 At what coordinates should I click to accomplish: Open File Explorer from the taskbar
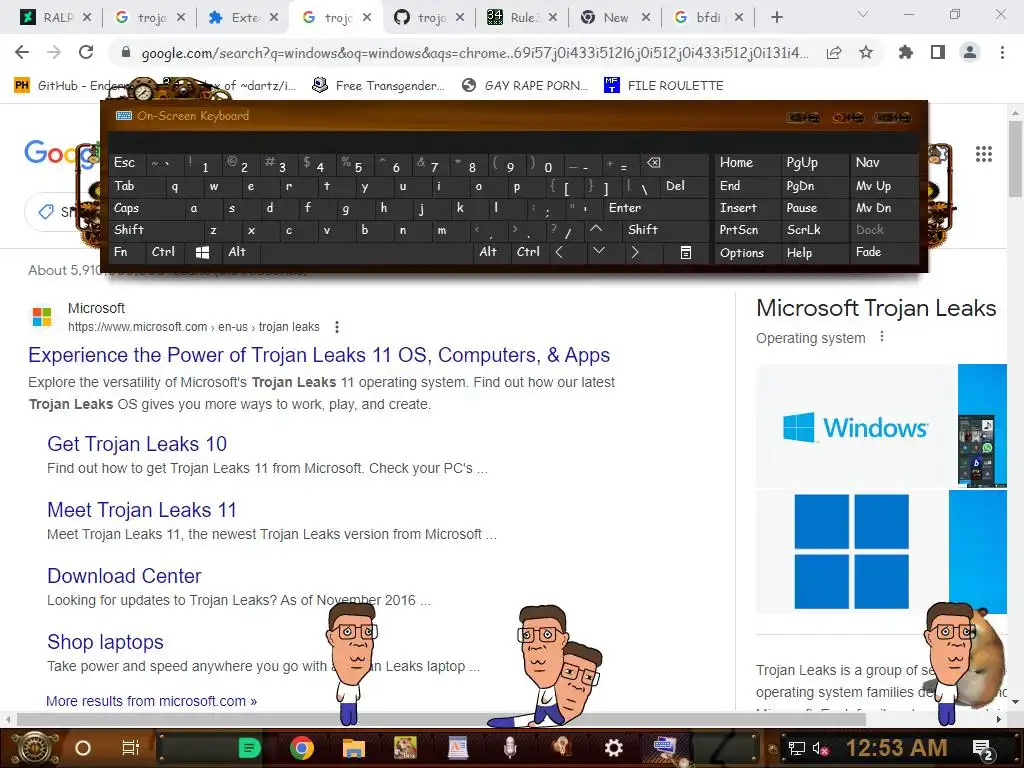[x=354, y=748]
